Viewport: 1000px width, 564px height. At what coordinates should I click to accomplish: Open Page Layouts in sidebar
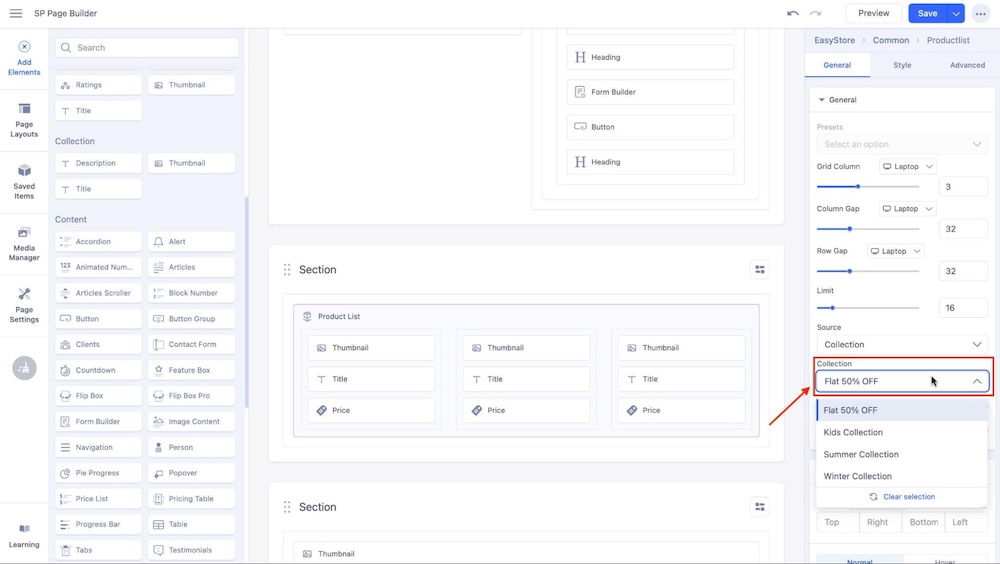click(24, 119)
